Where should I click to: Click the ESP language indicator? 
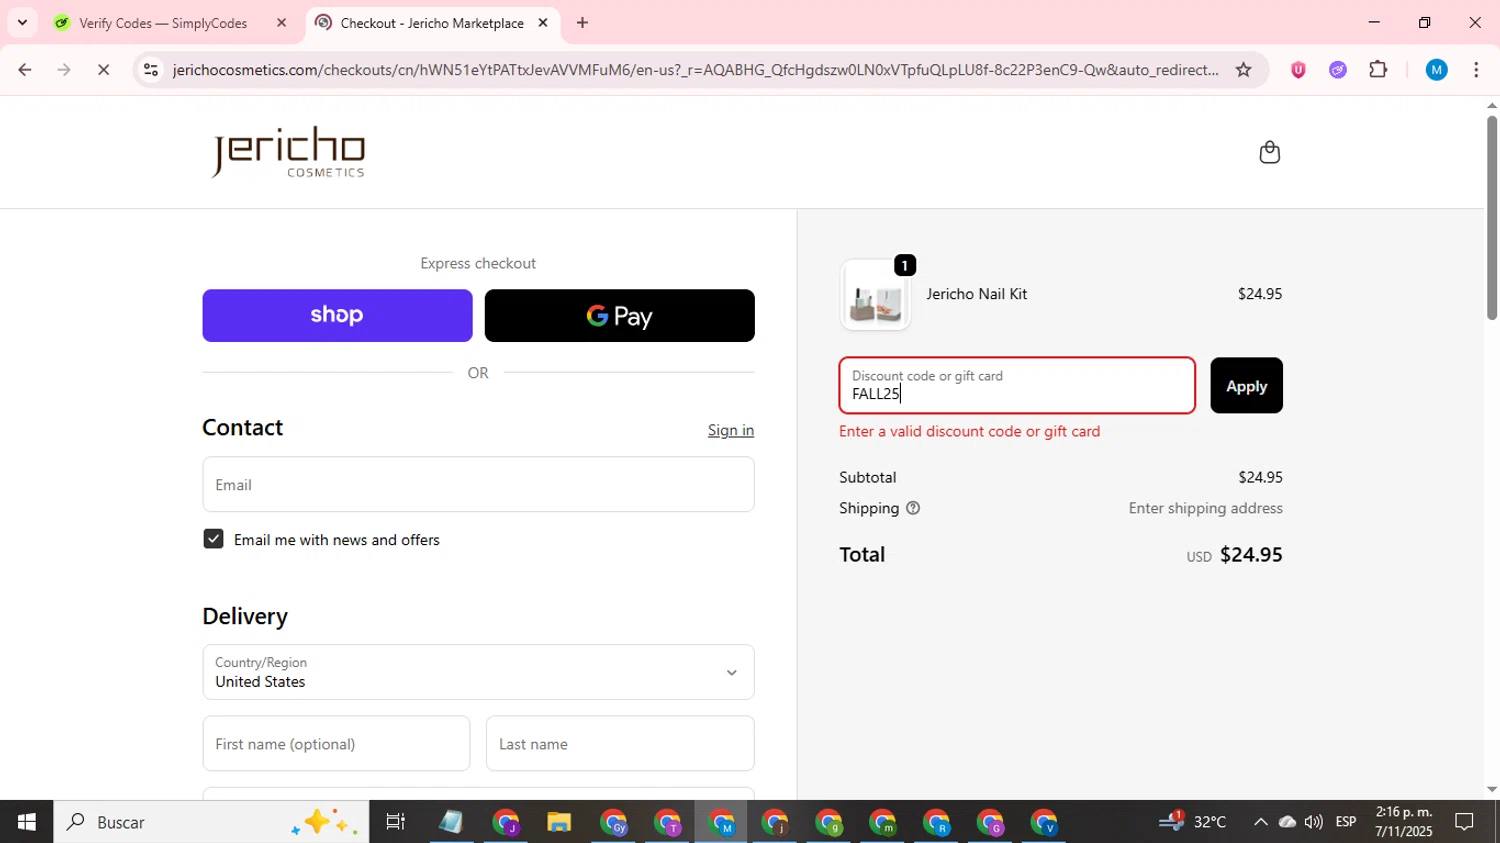(1346, 822)
